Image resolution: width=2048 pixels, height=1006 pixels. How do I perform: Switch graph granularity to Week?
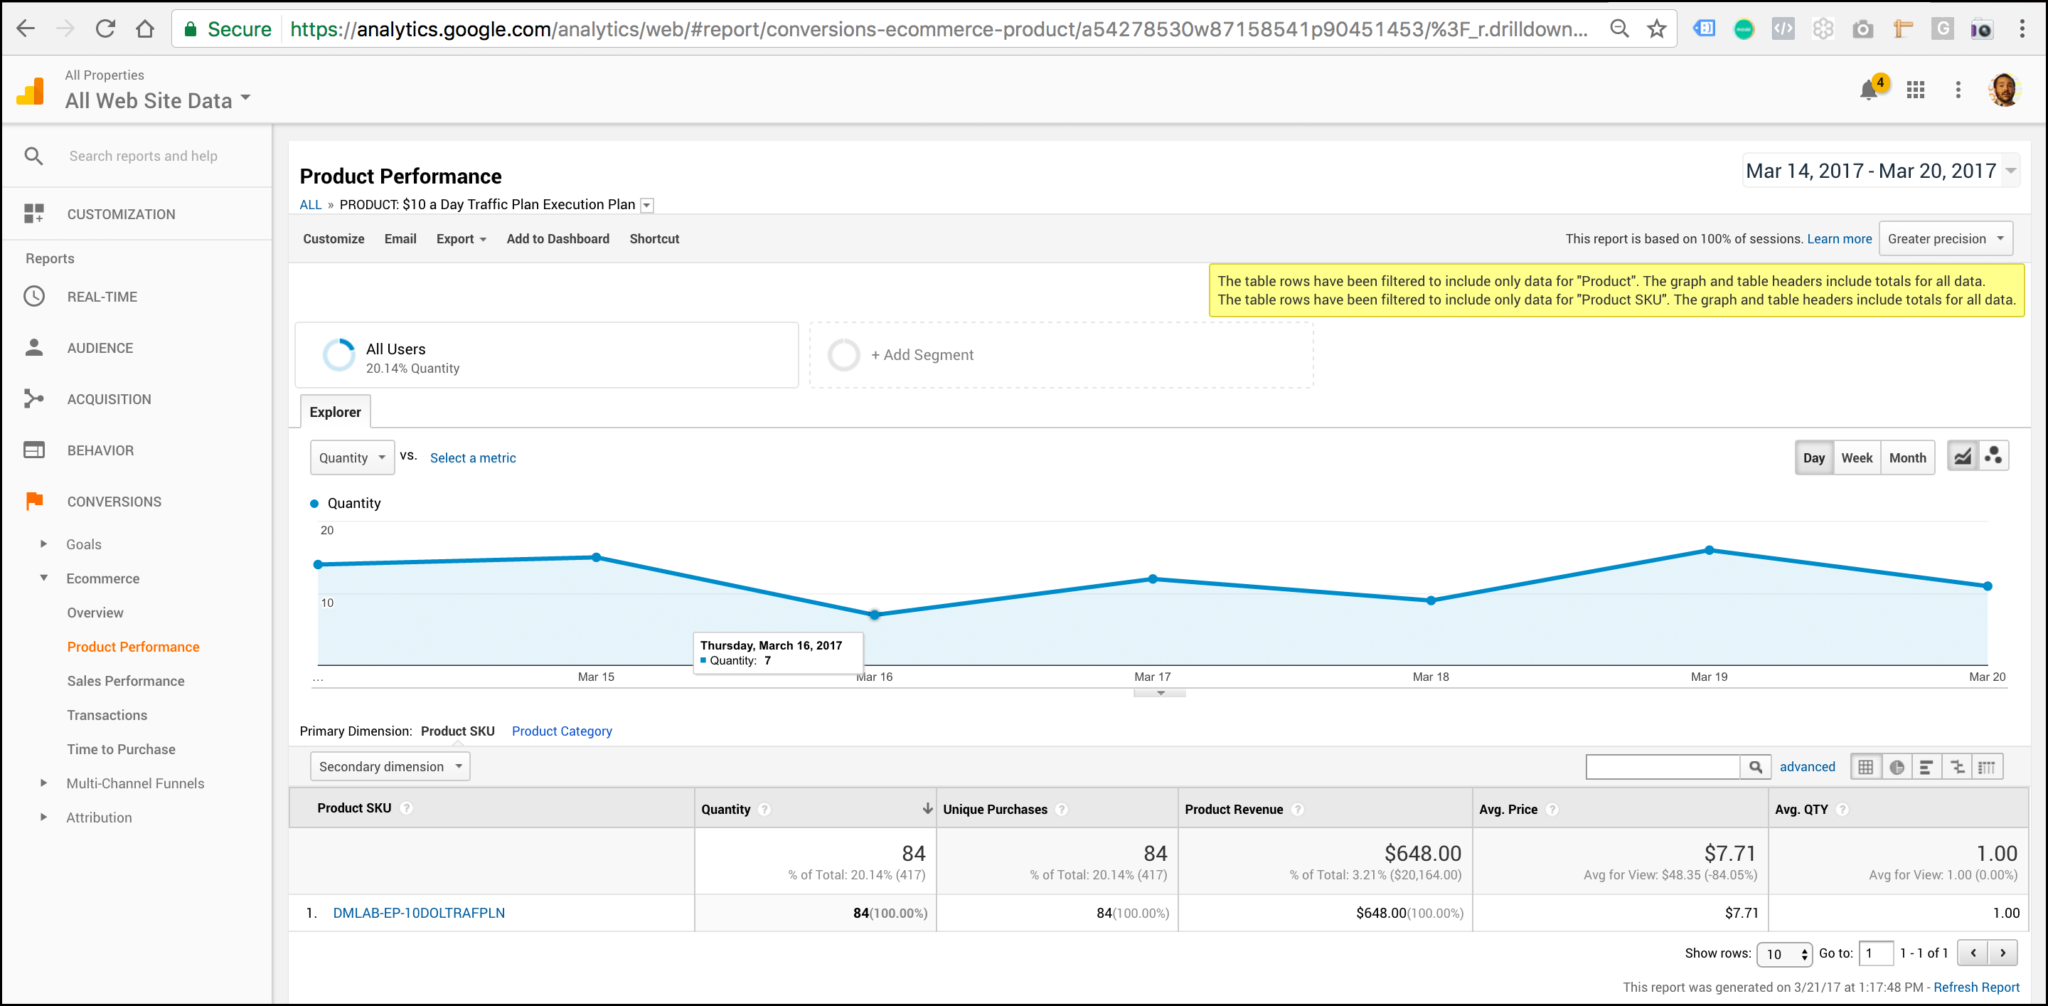pyautogui.click(x=1856, y=457)
